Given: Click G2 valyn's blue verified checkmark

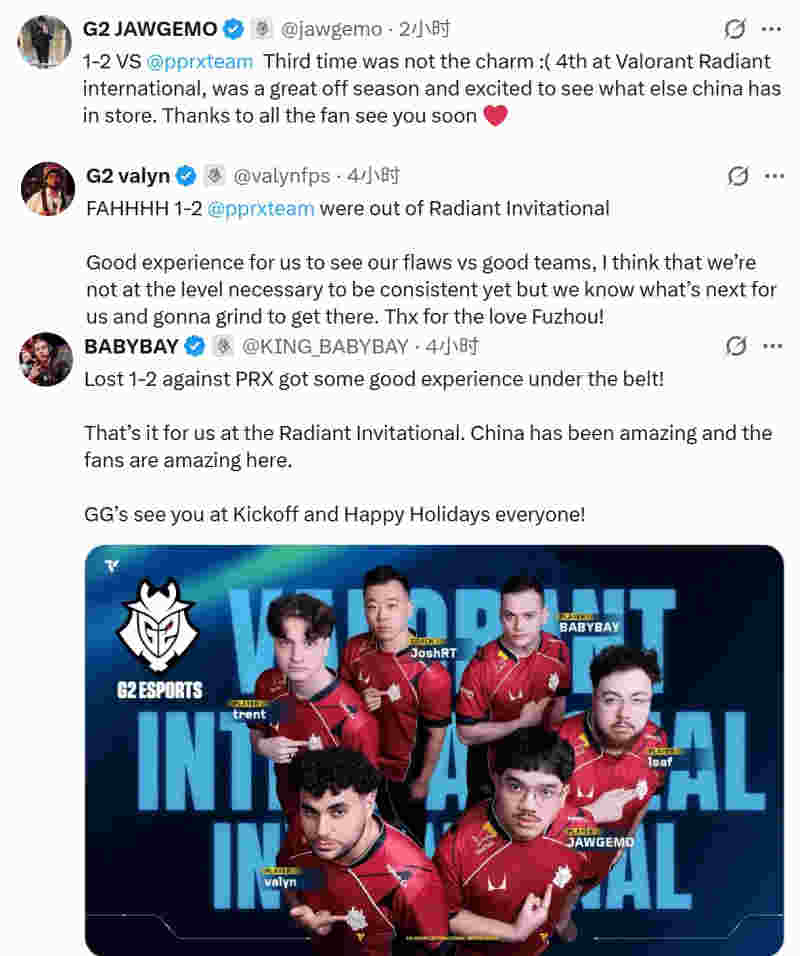Looking at the screenshot, I should [186, 176].
